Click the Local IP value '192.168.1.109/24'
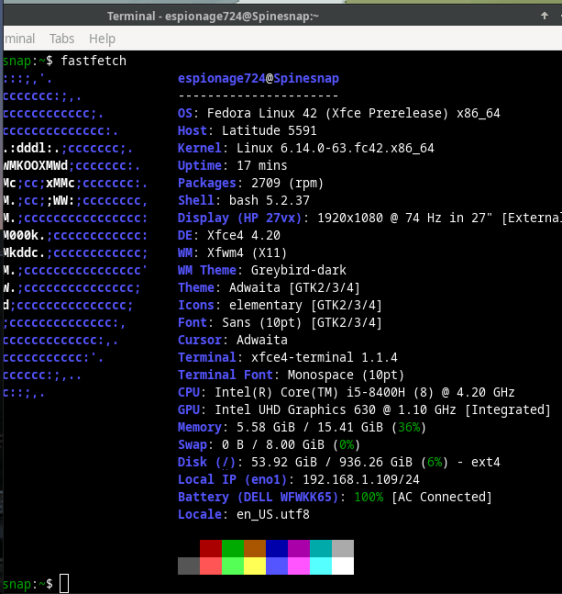The image size is (562, 594). pos(361,479)
